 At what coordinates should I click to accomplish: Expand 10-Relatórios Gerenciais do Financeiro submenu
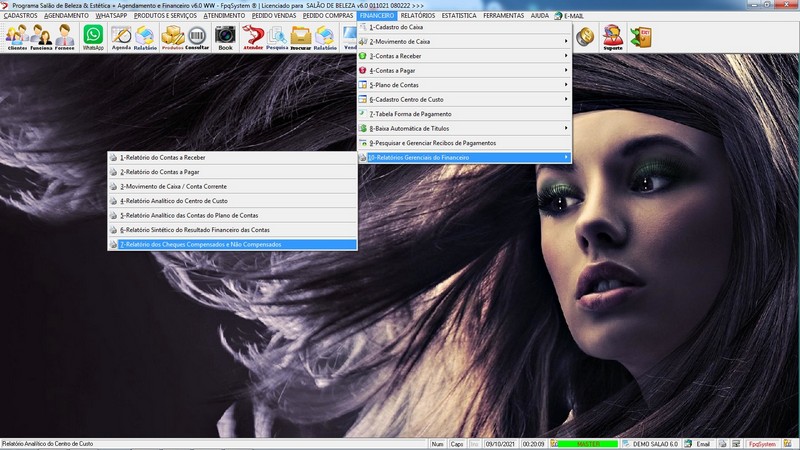[x=464, y=158]
